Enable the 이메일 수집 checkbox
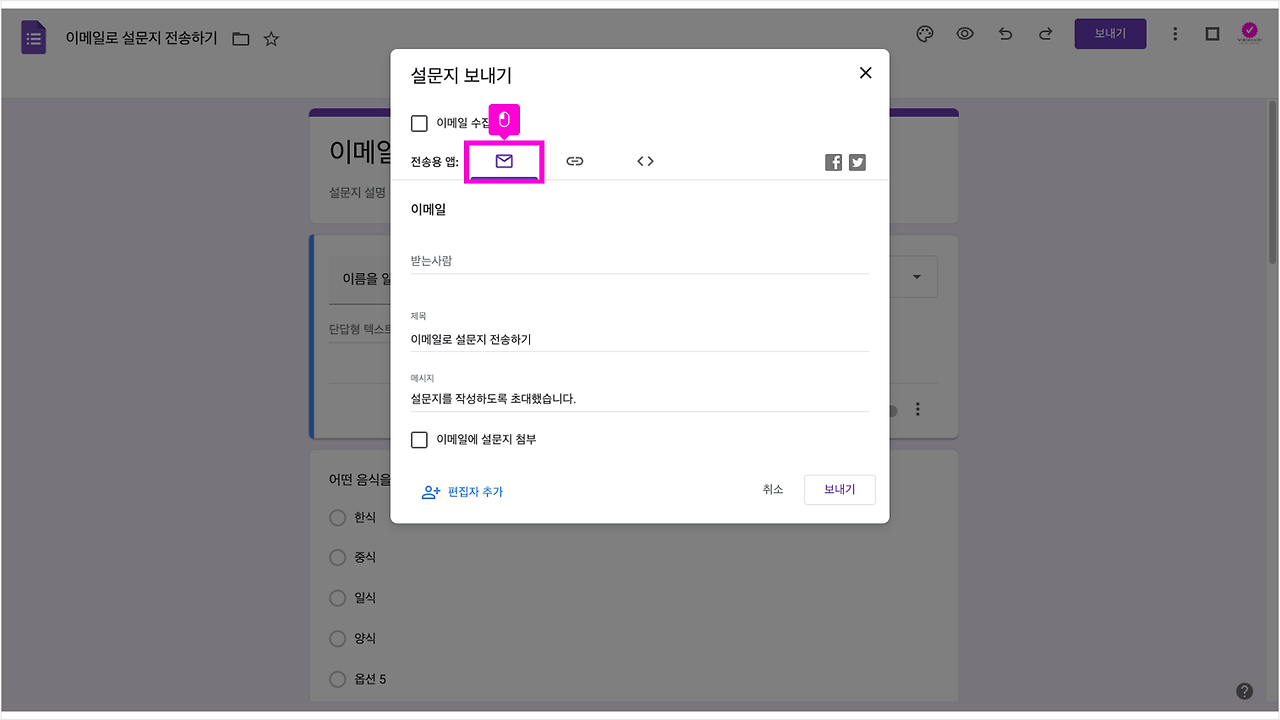The image size is (1280, 720). (x=419, y=123)
